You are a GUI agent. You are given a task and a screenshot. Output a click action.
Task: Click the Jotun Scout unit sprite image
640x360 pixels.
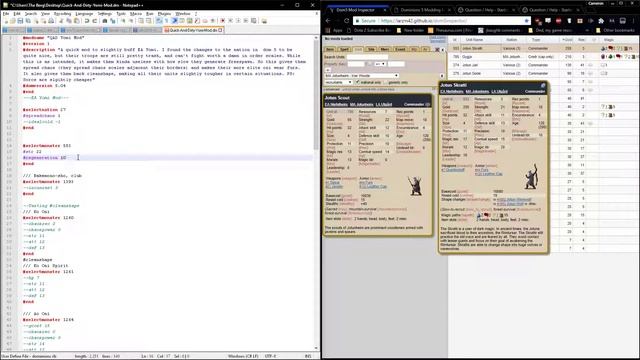pyautogui.click(x=415, y=186)
